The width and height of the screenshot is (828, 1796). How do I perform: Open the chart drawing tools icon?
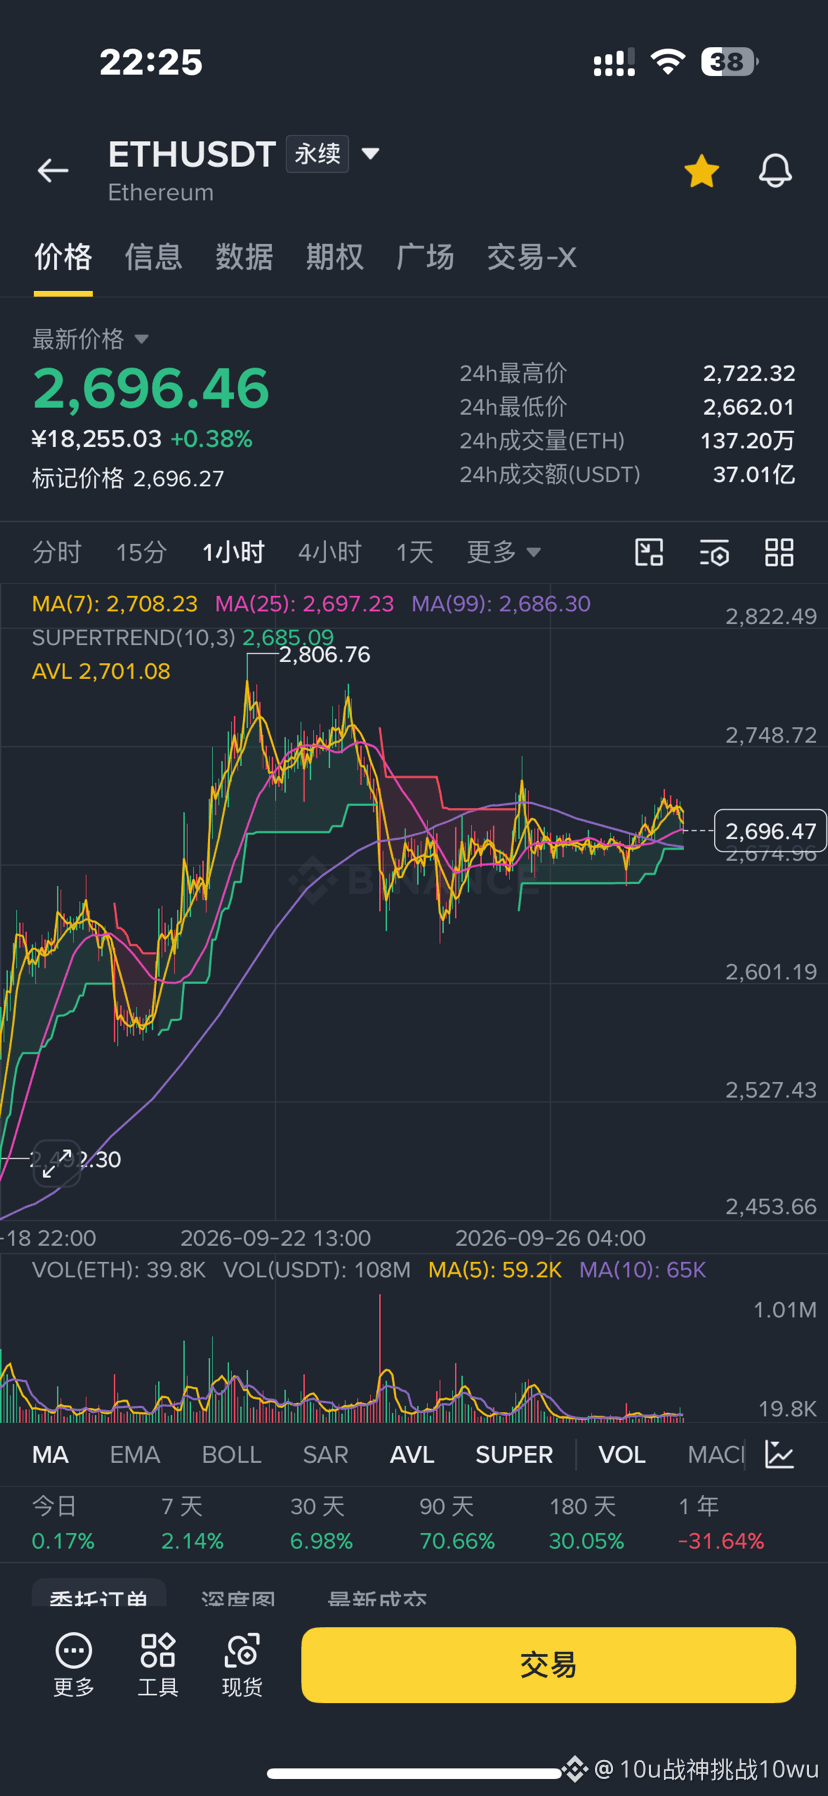click(x=650, y=552)
